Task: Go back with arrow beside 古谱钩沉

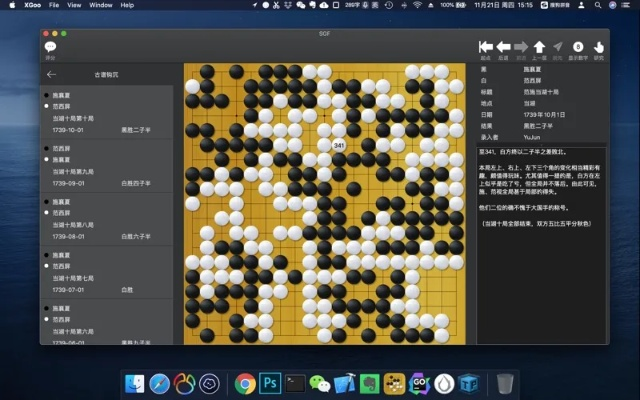Action: coord(51,74)
